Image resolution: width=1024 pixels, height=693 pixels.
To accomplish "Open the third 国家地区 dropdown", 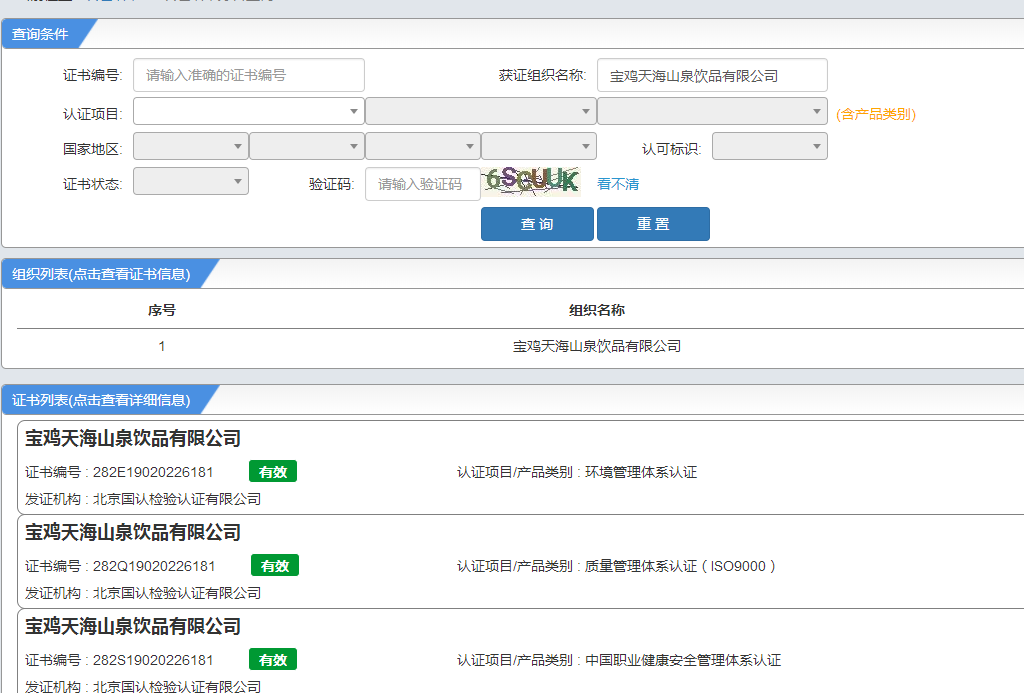I will pos(423,146).
